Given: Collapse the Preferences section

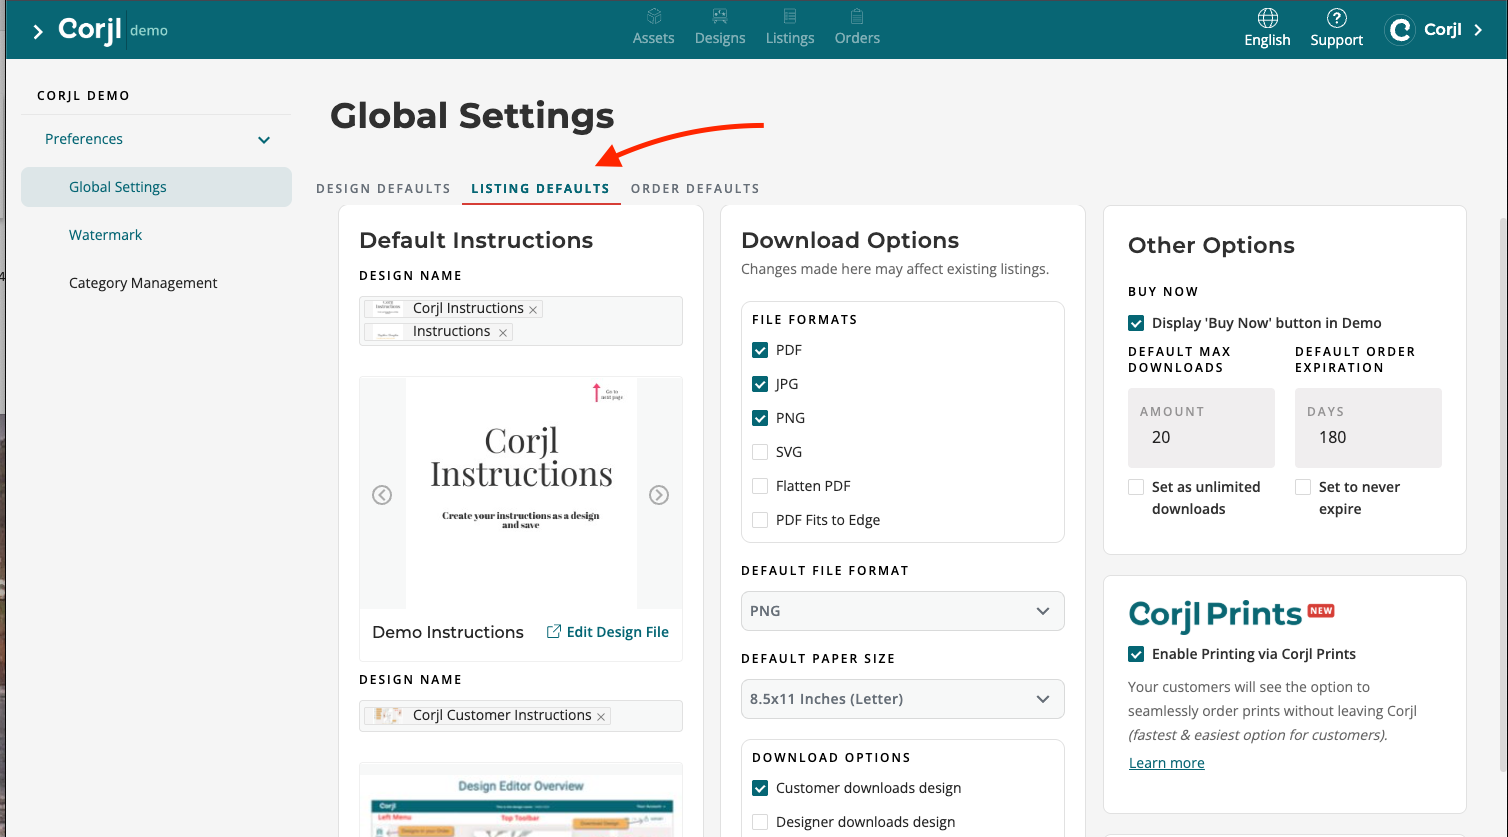Looking at the screenshot, I should click(264, 140).
